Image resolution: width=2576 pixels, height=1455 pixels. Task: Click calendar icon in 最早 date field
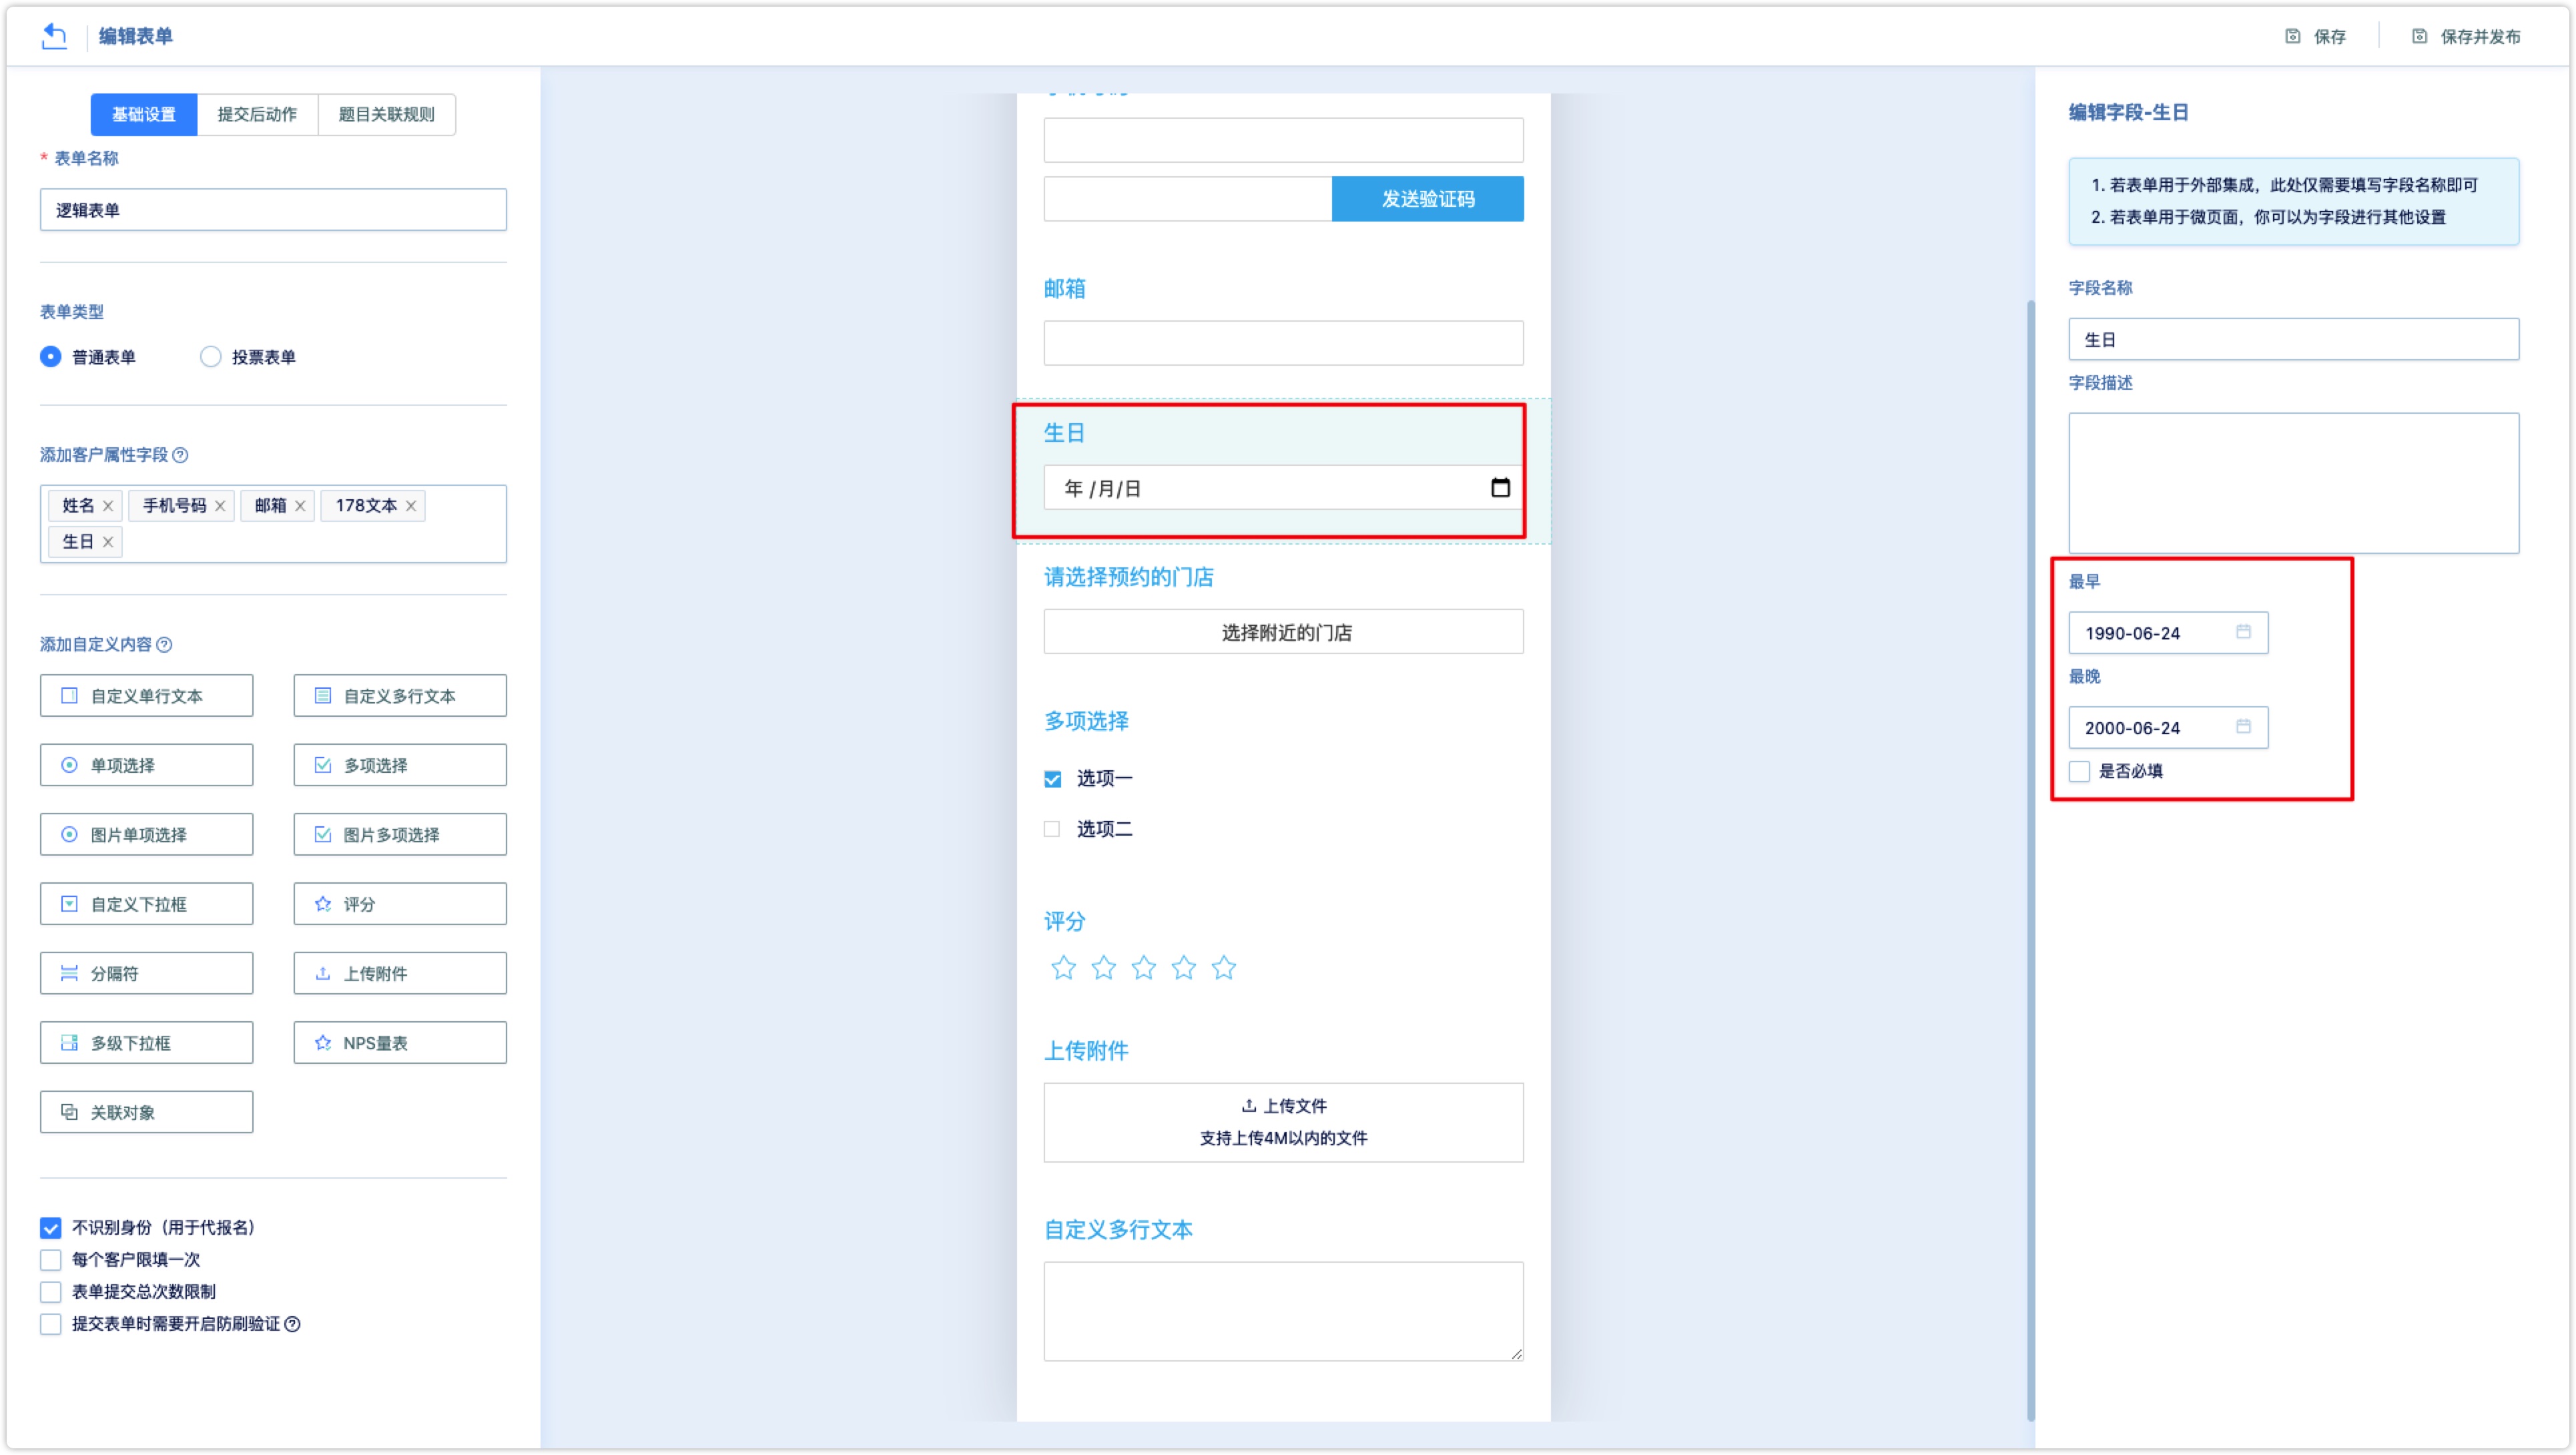(2243, 632)
